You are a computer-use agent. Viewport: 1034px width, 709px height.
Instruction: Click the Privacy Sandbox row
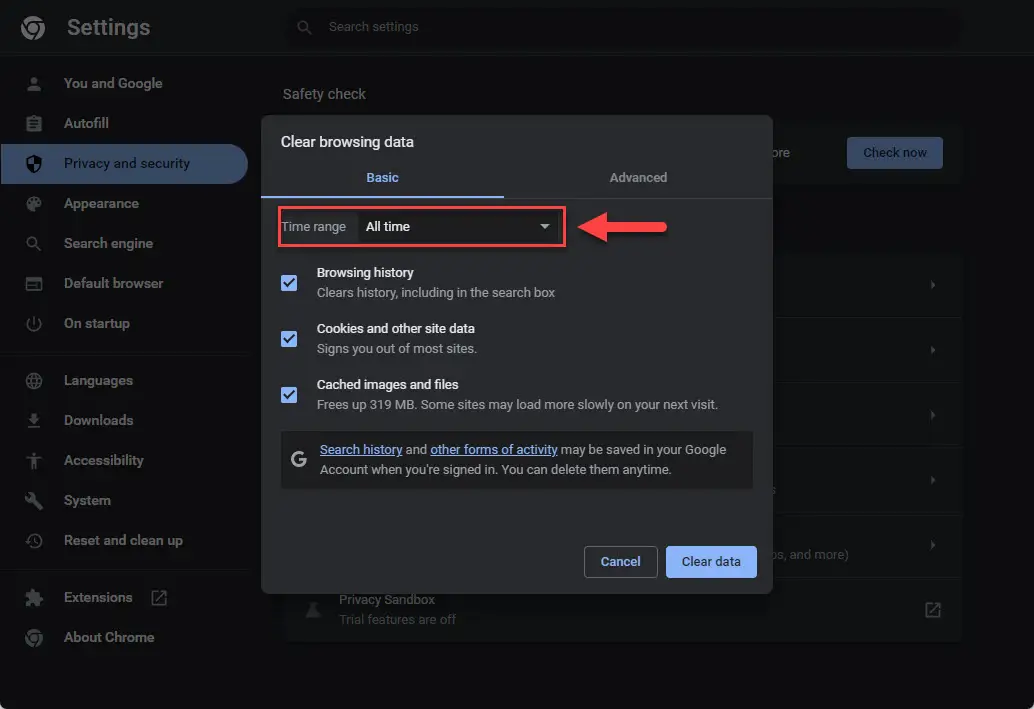[x=623, y=610]
